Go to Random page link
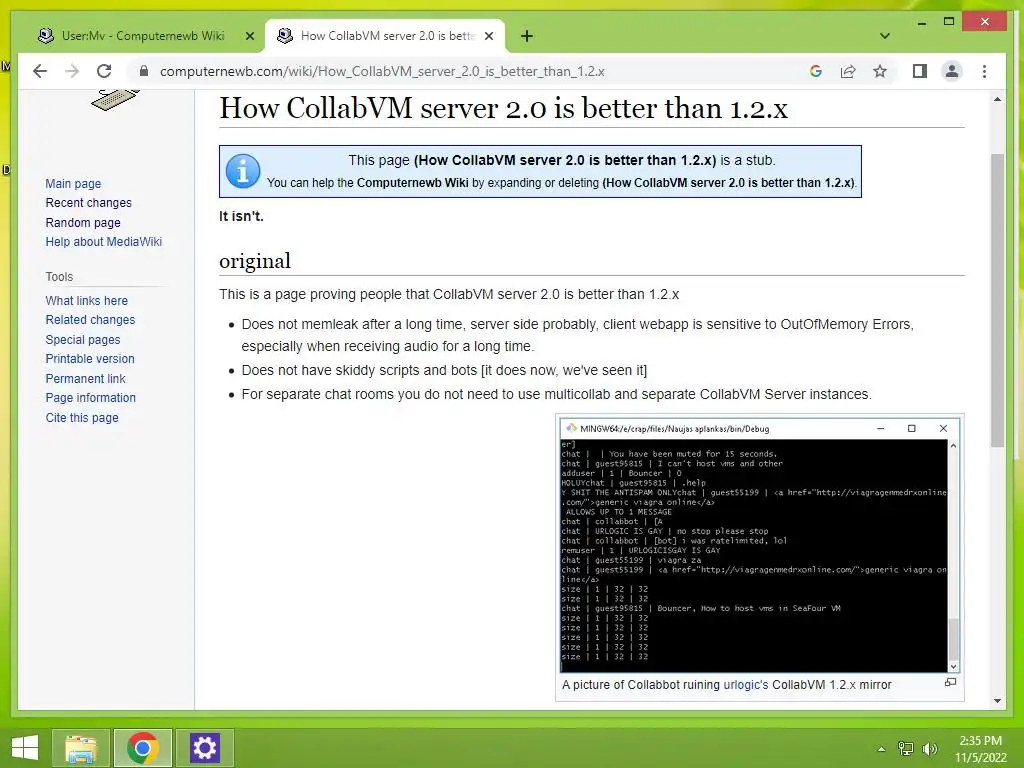 tap(83, 222)
